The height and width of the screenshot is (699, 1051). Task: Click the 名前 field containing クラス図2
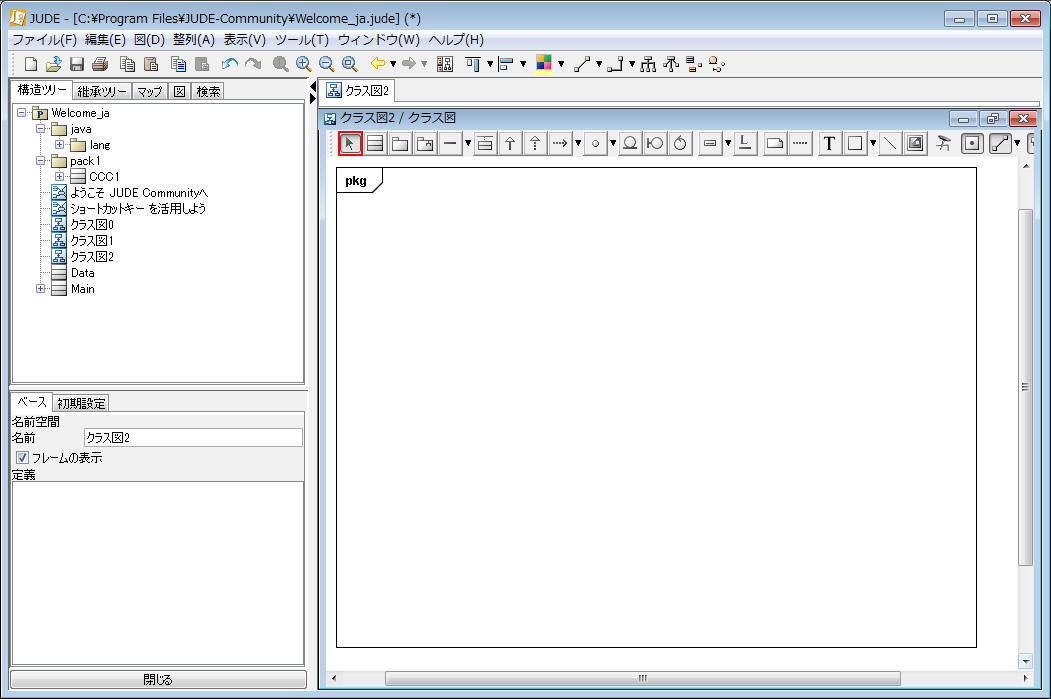click(x=192, y=438)
